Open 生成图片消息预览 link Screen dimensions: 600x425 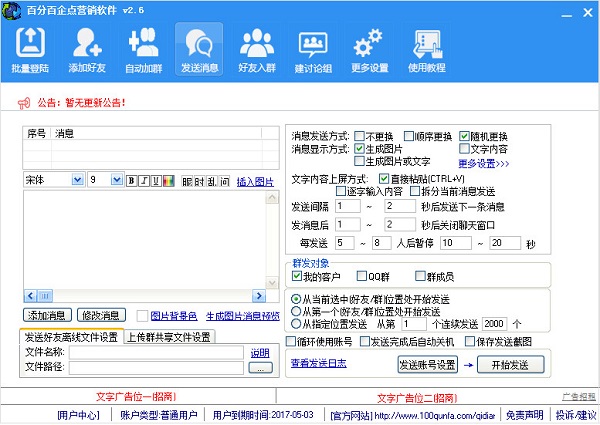243,316
